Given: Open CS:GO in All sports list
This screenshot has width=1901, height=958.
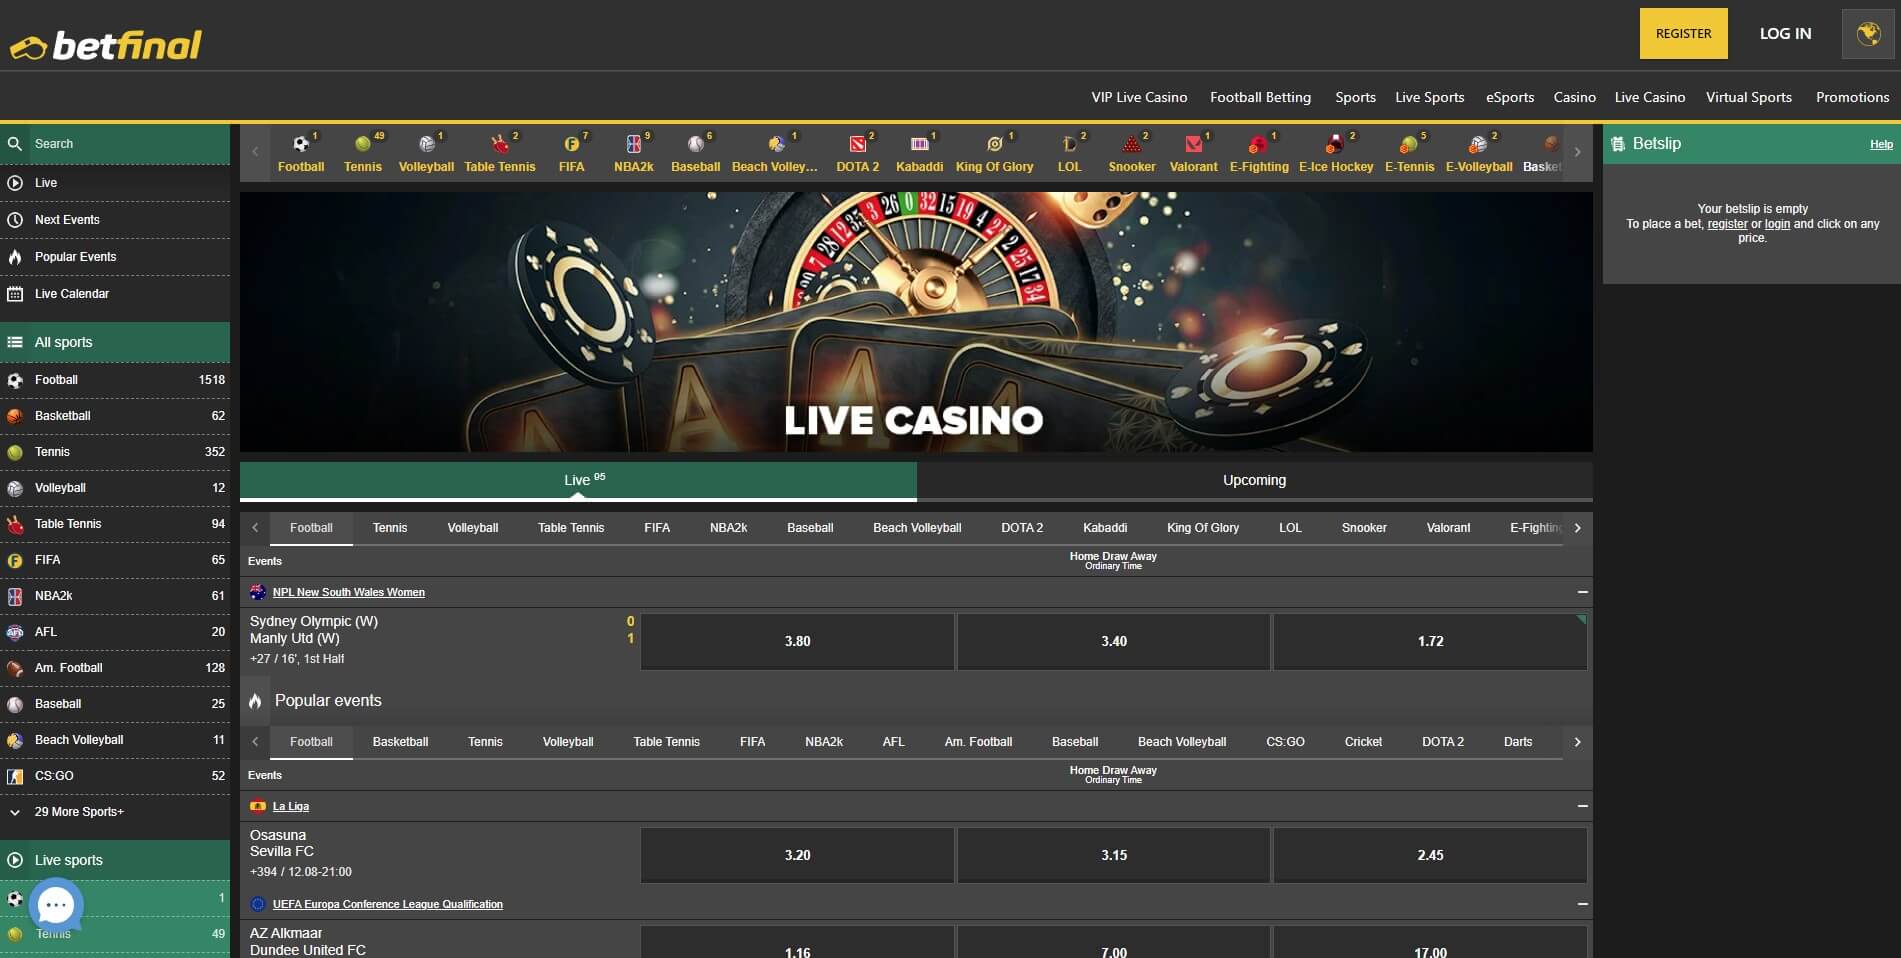Looking at the screenshot, I should click(x=115, y=776).
